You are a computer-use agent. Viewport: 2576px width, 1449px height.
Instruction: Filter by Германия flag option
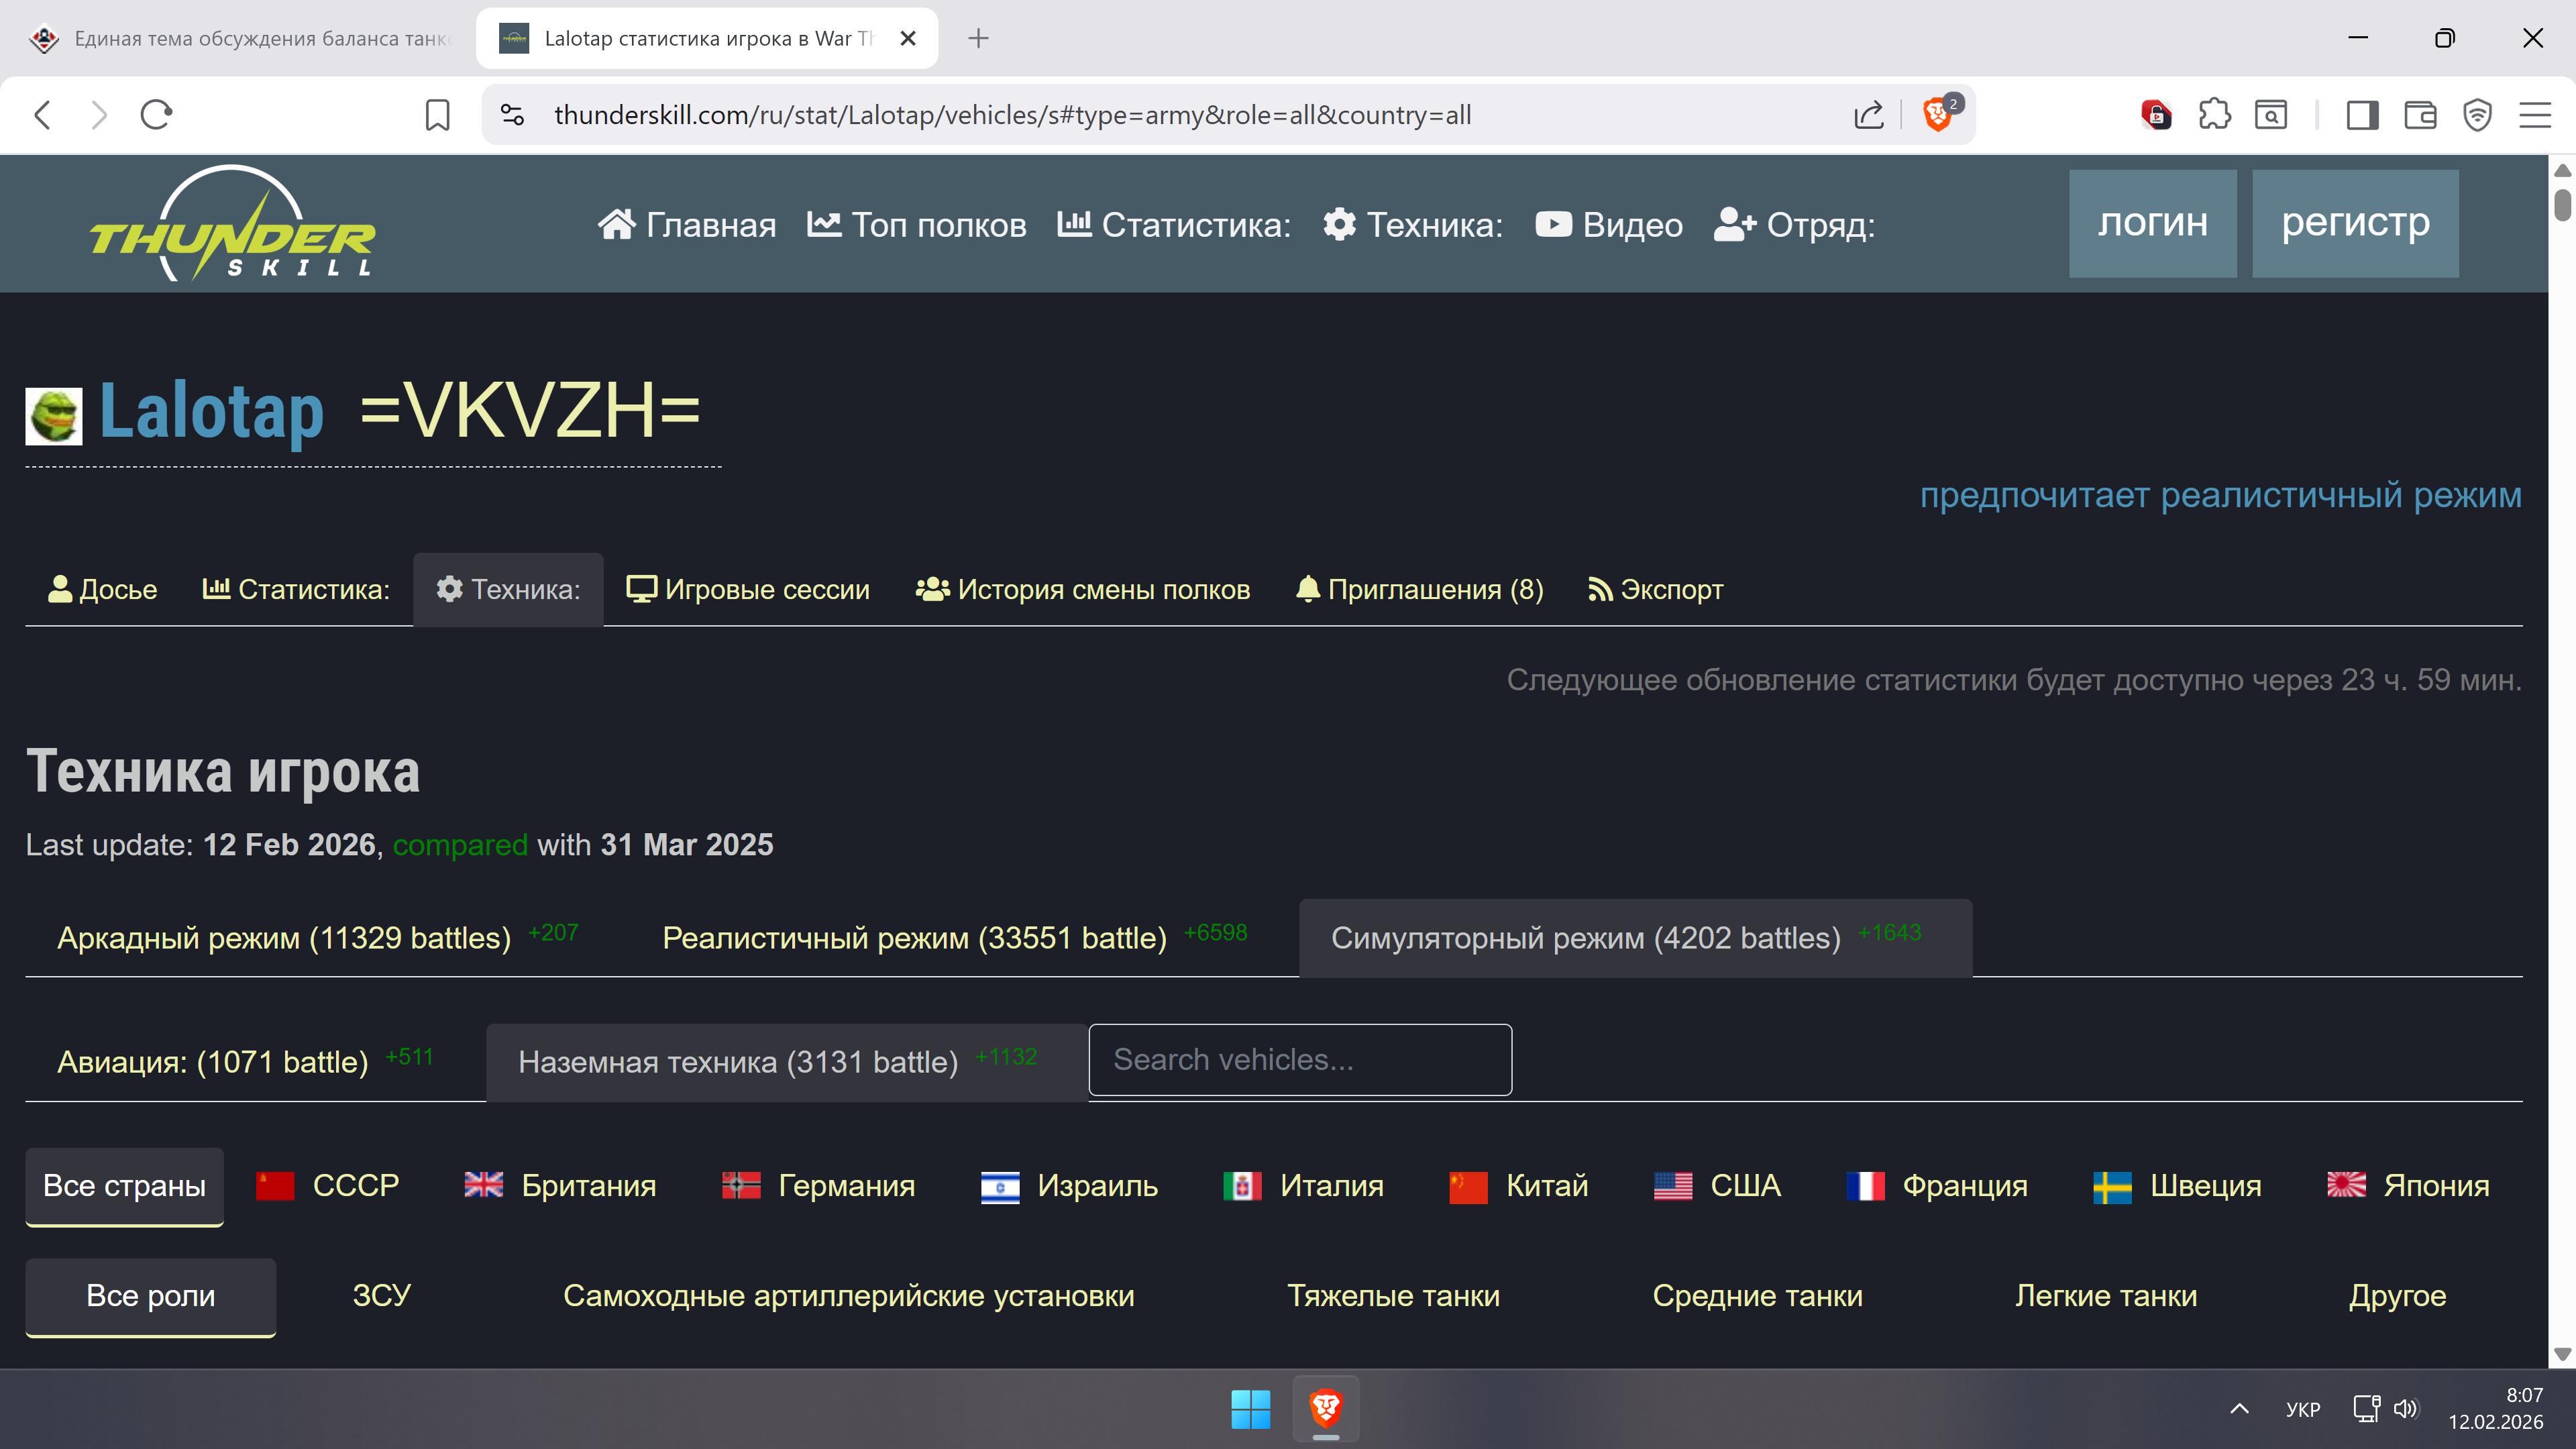(818, 1186)
